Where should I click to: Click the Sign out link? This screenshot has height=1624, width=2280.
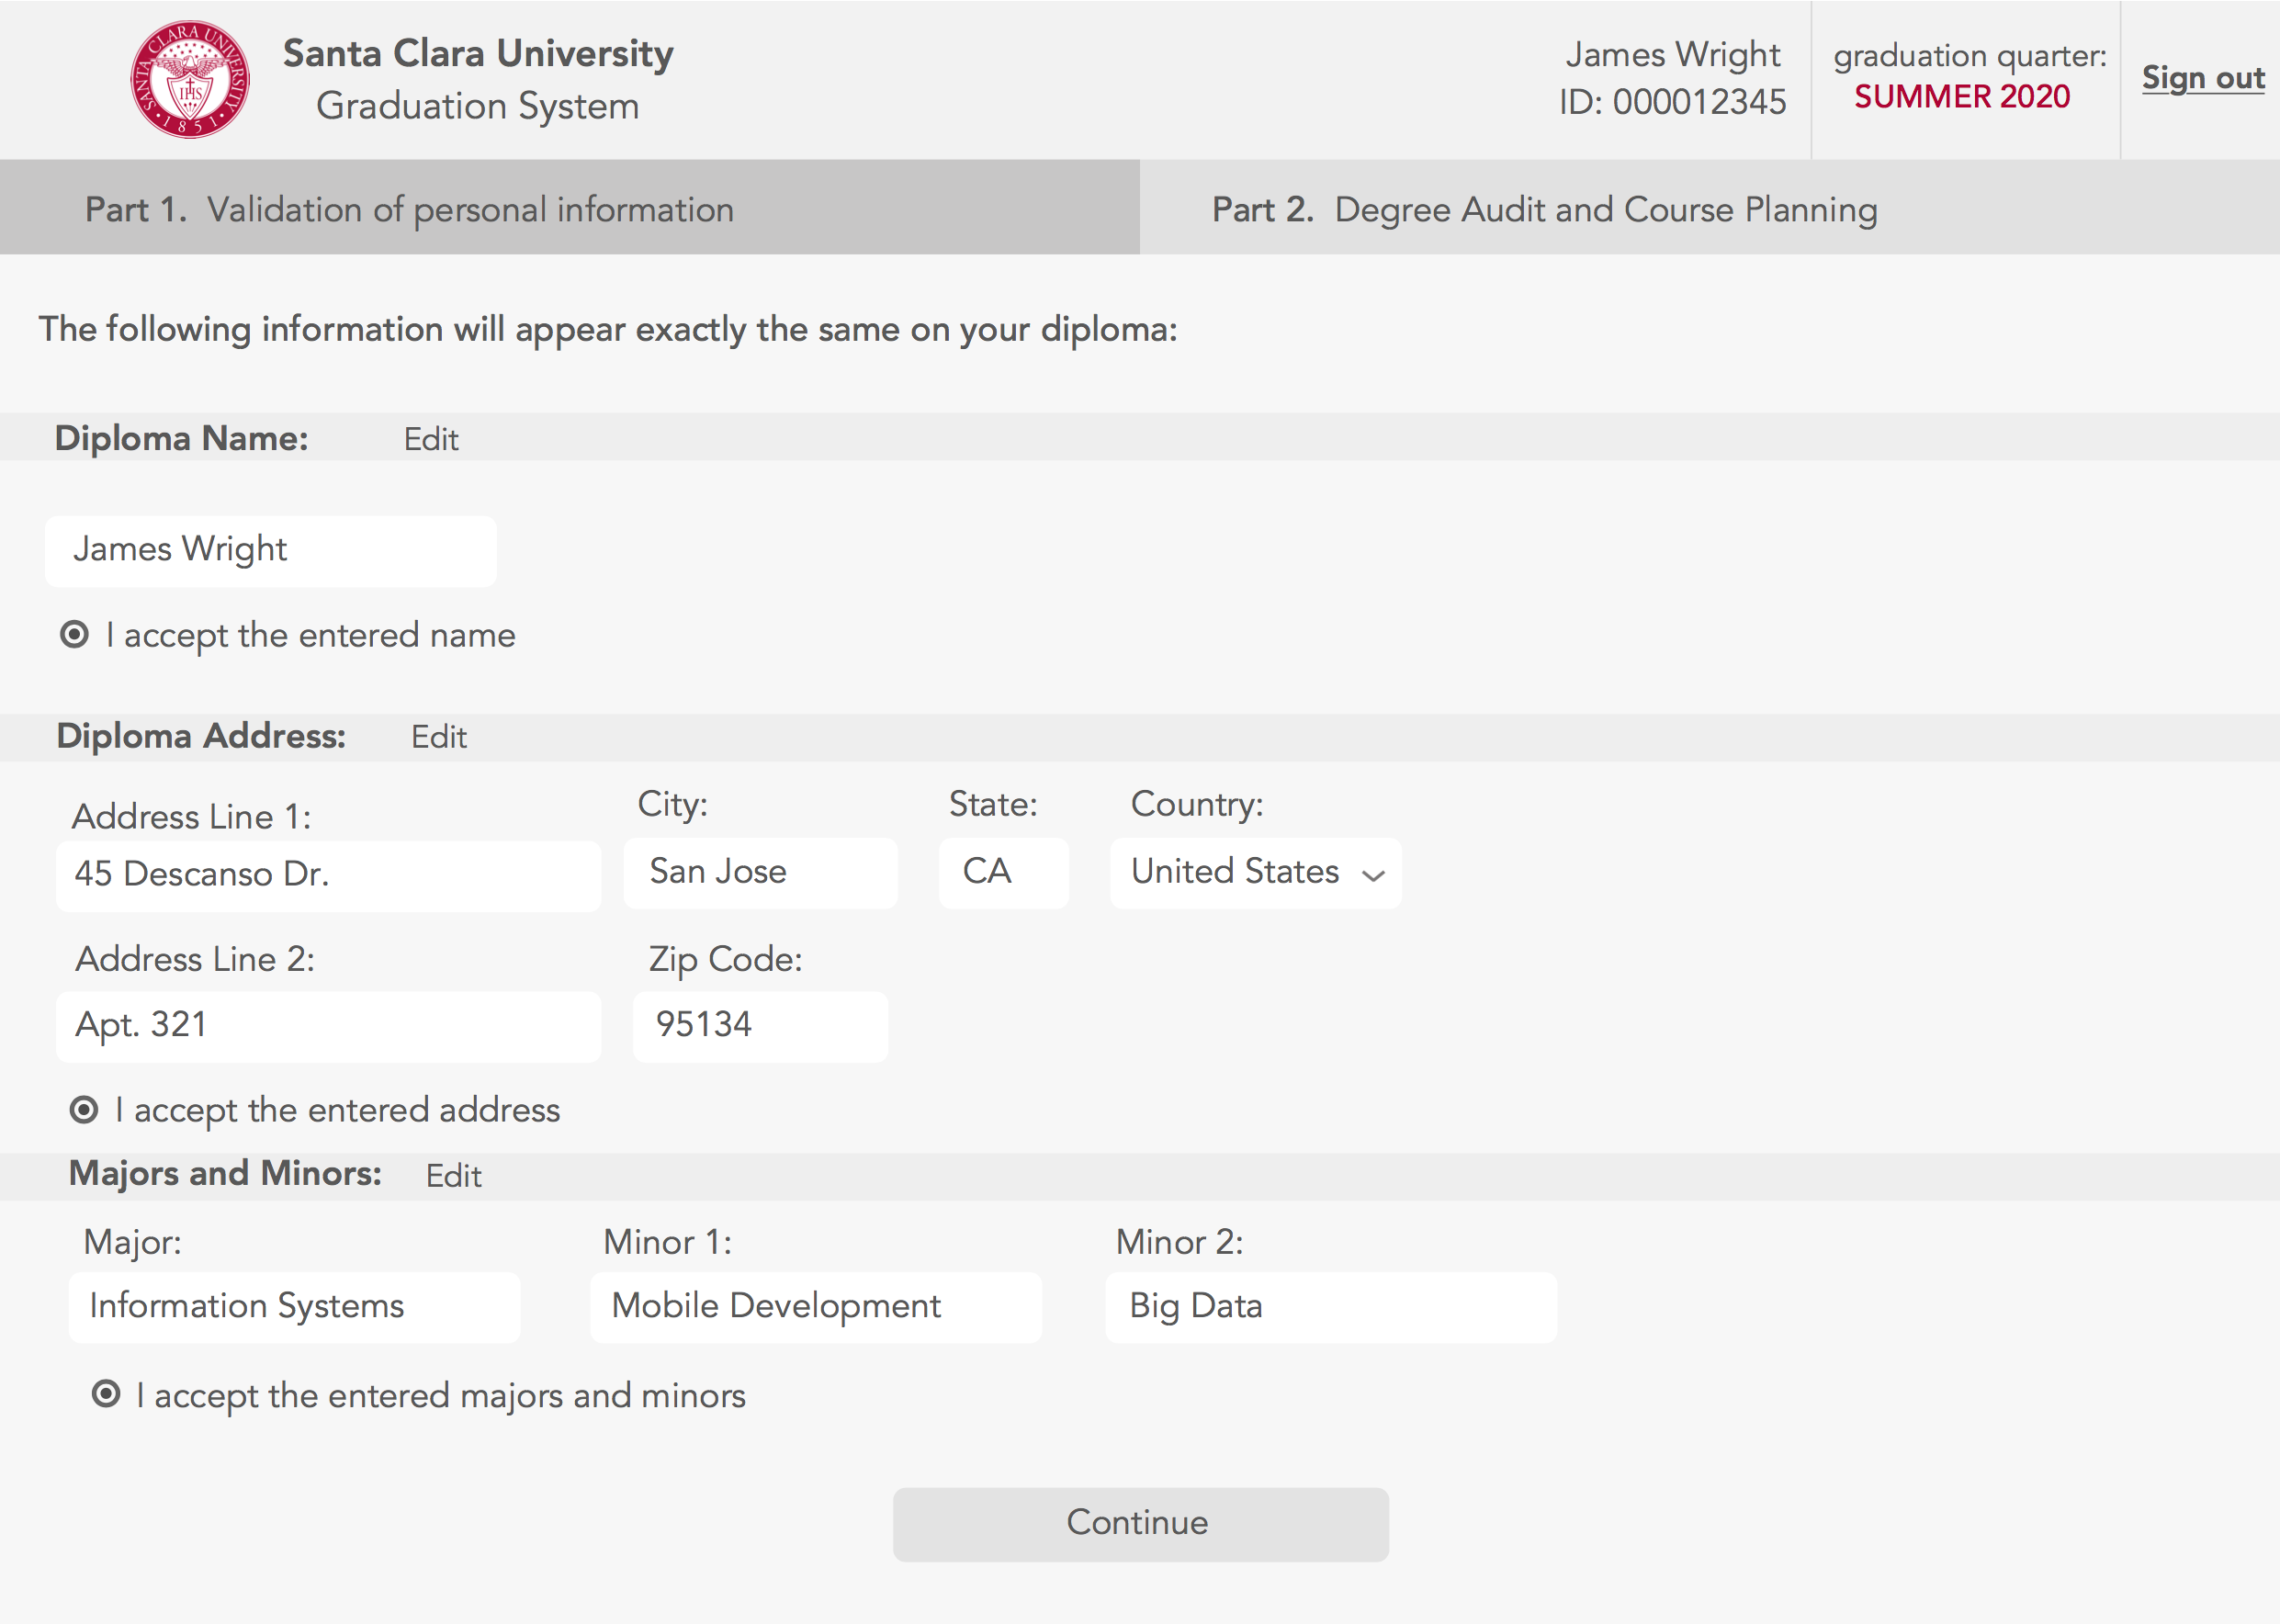(2202, 77)
